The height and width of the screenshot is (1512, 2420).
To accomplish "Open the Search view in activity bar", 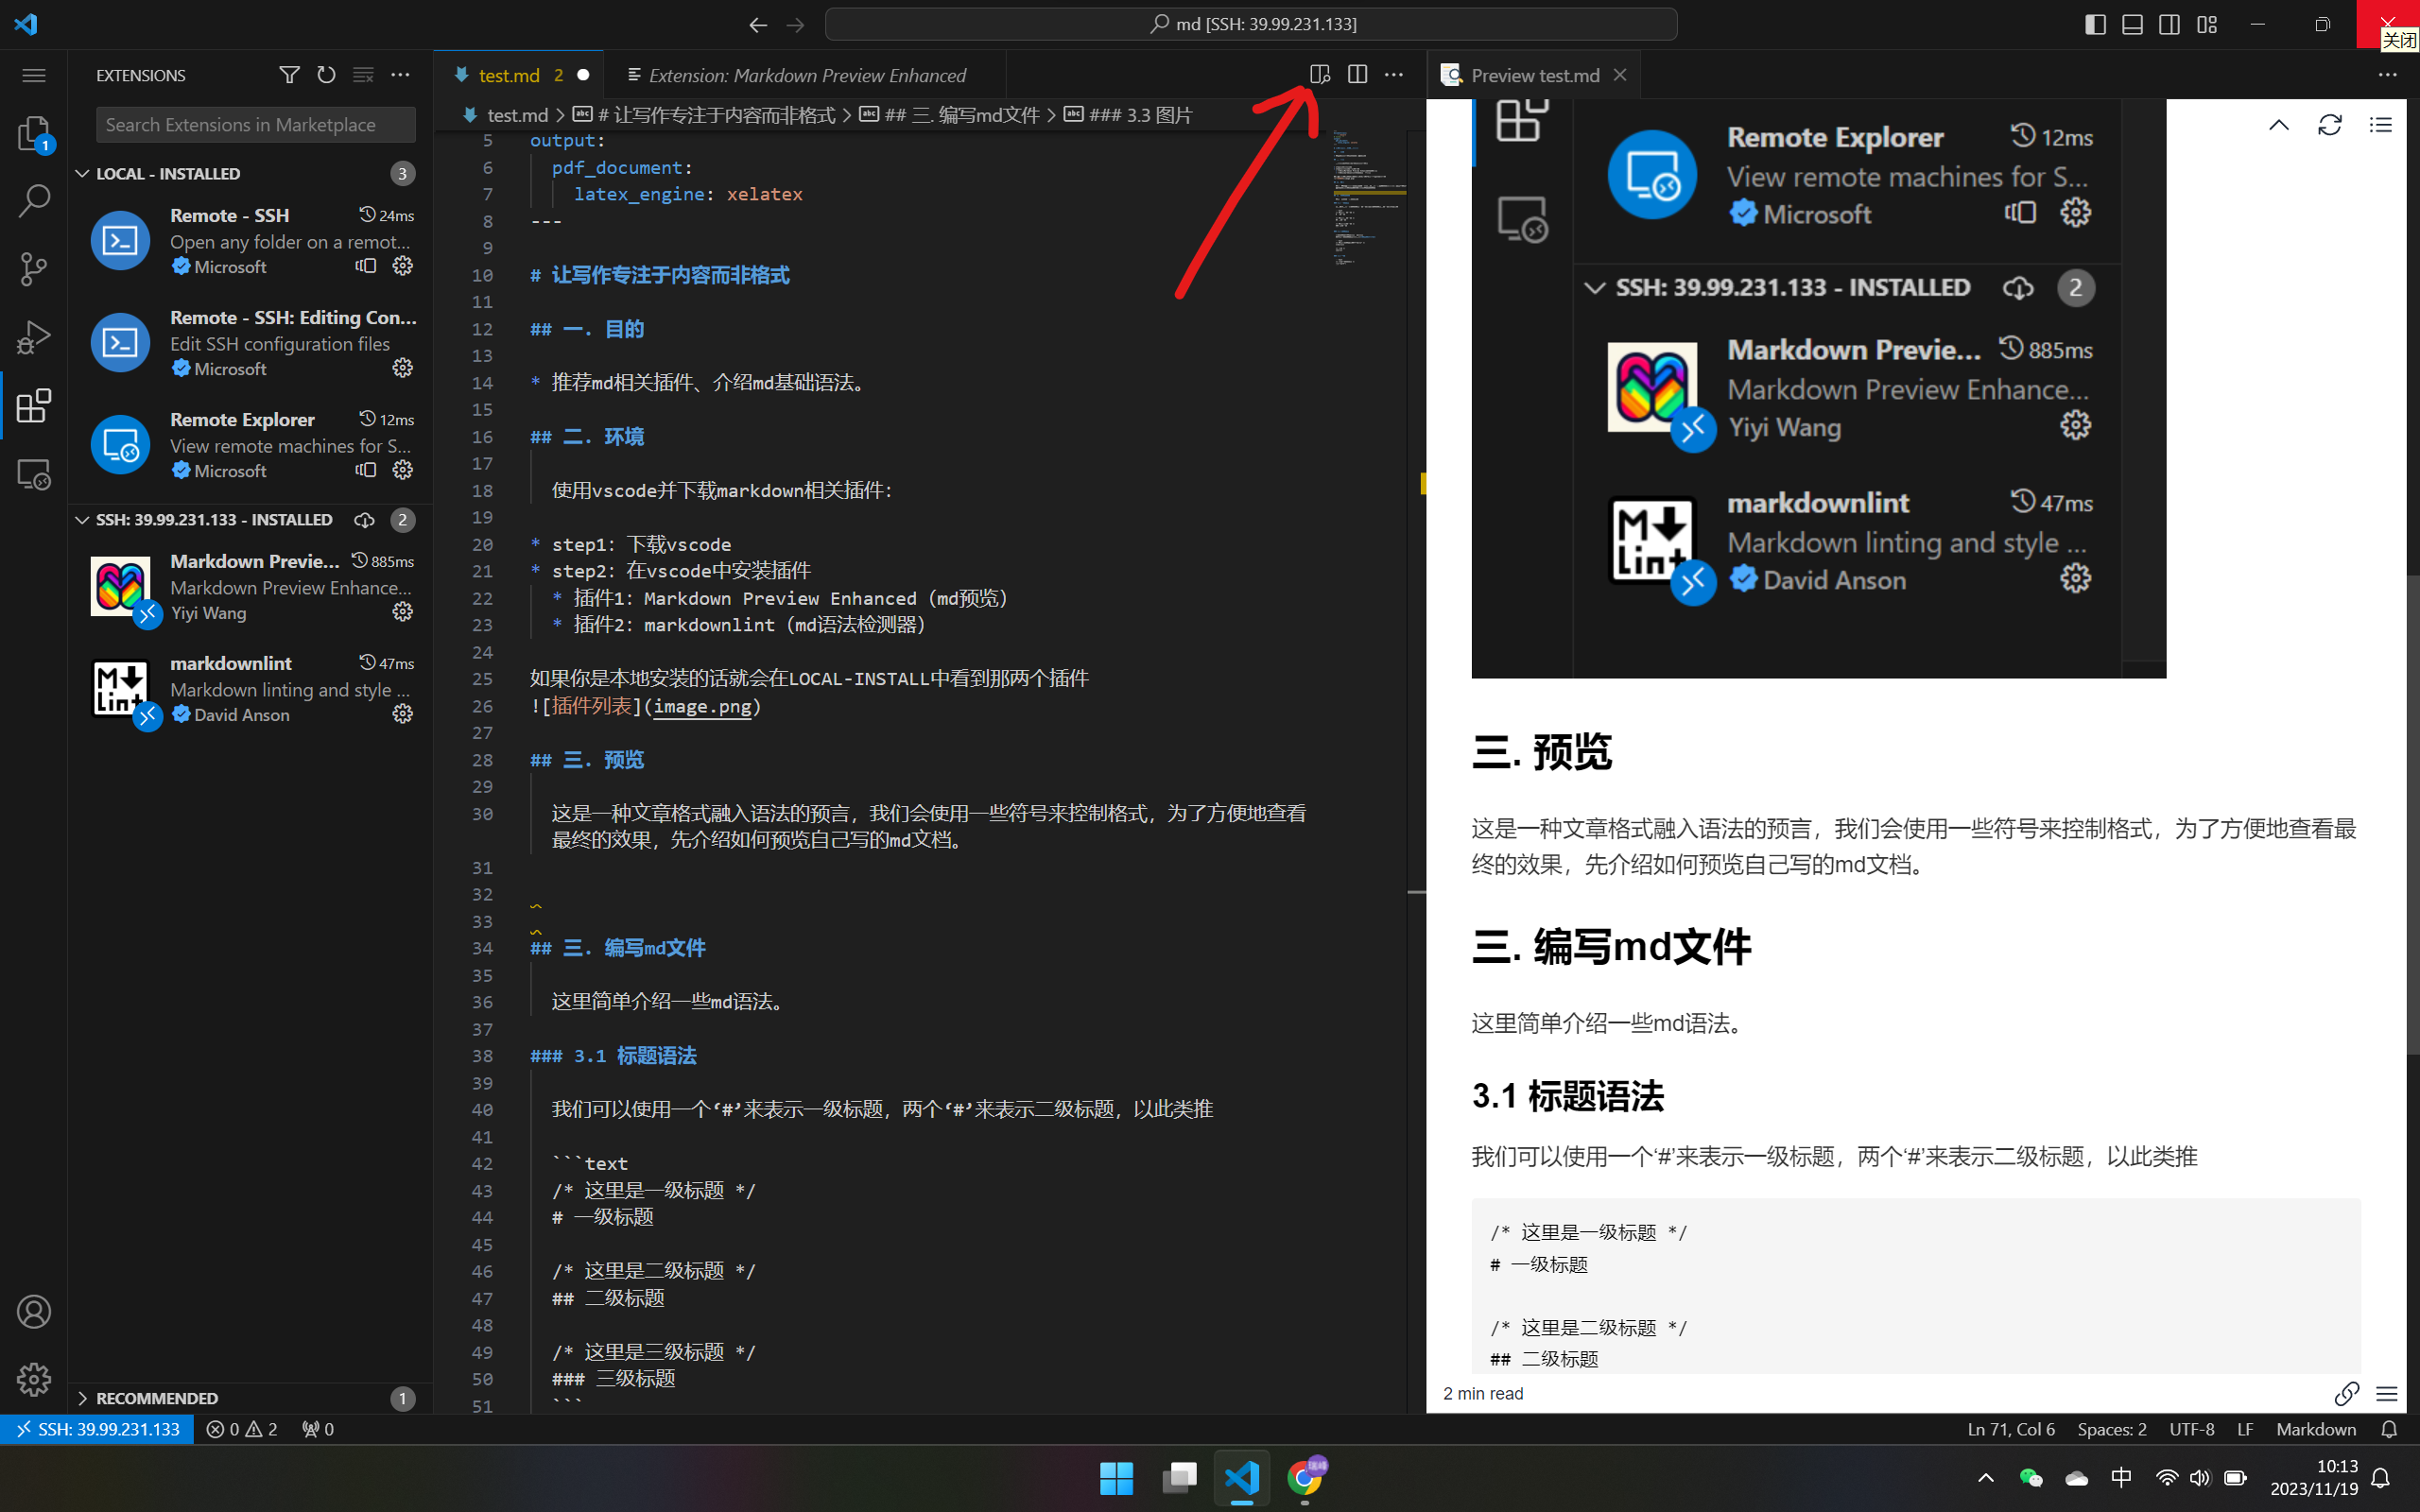I will coord(33,201).
